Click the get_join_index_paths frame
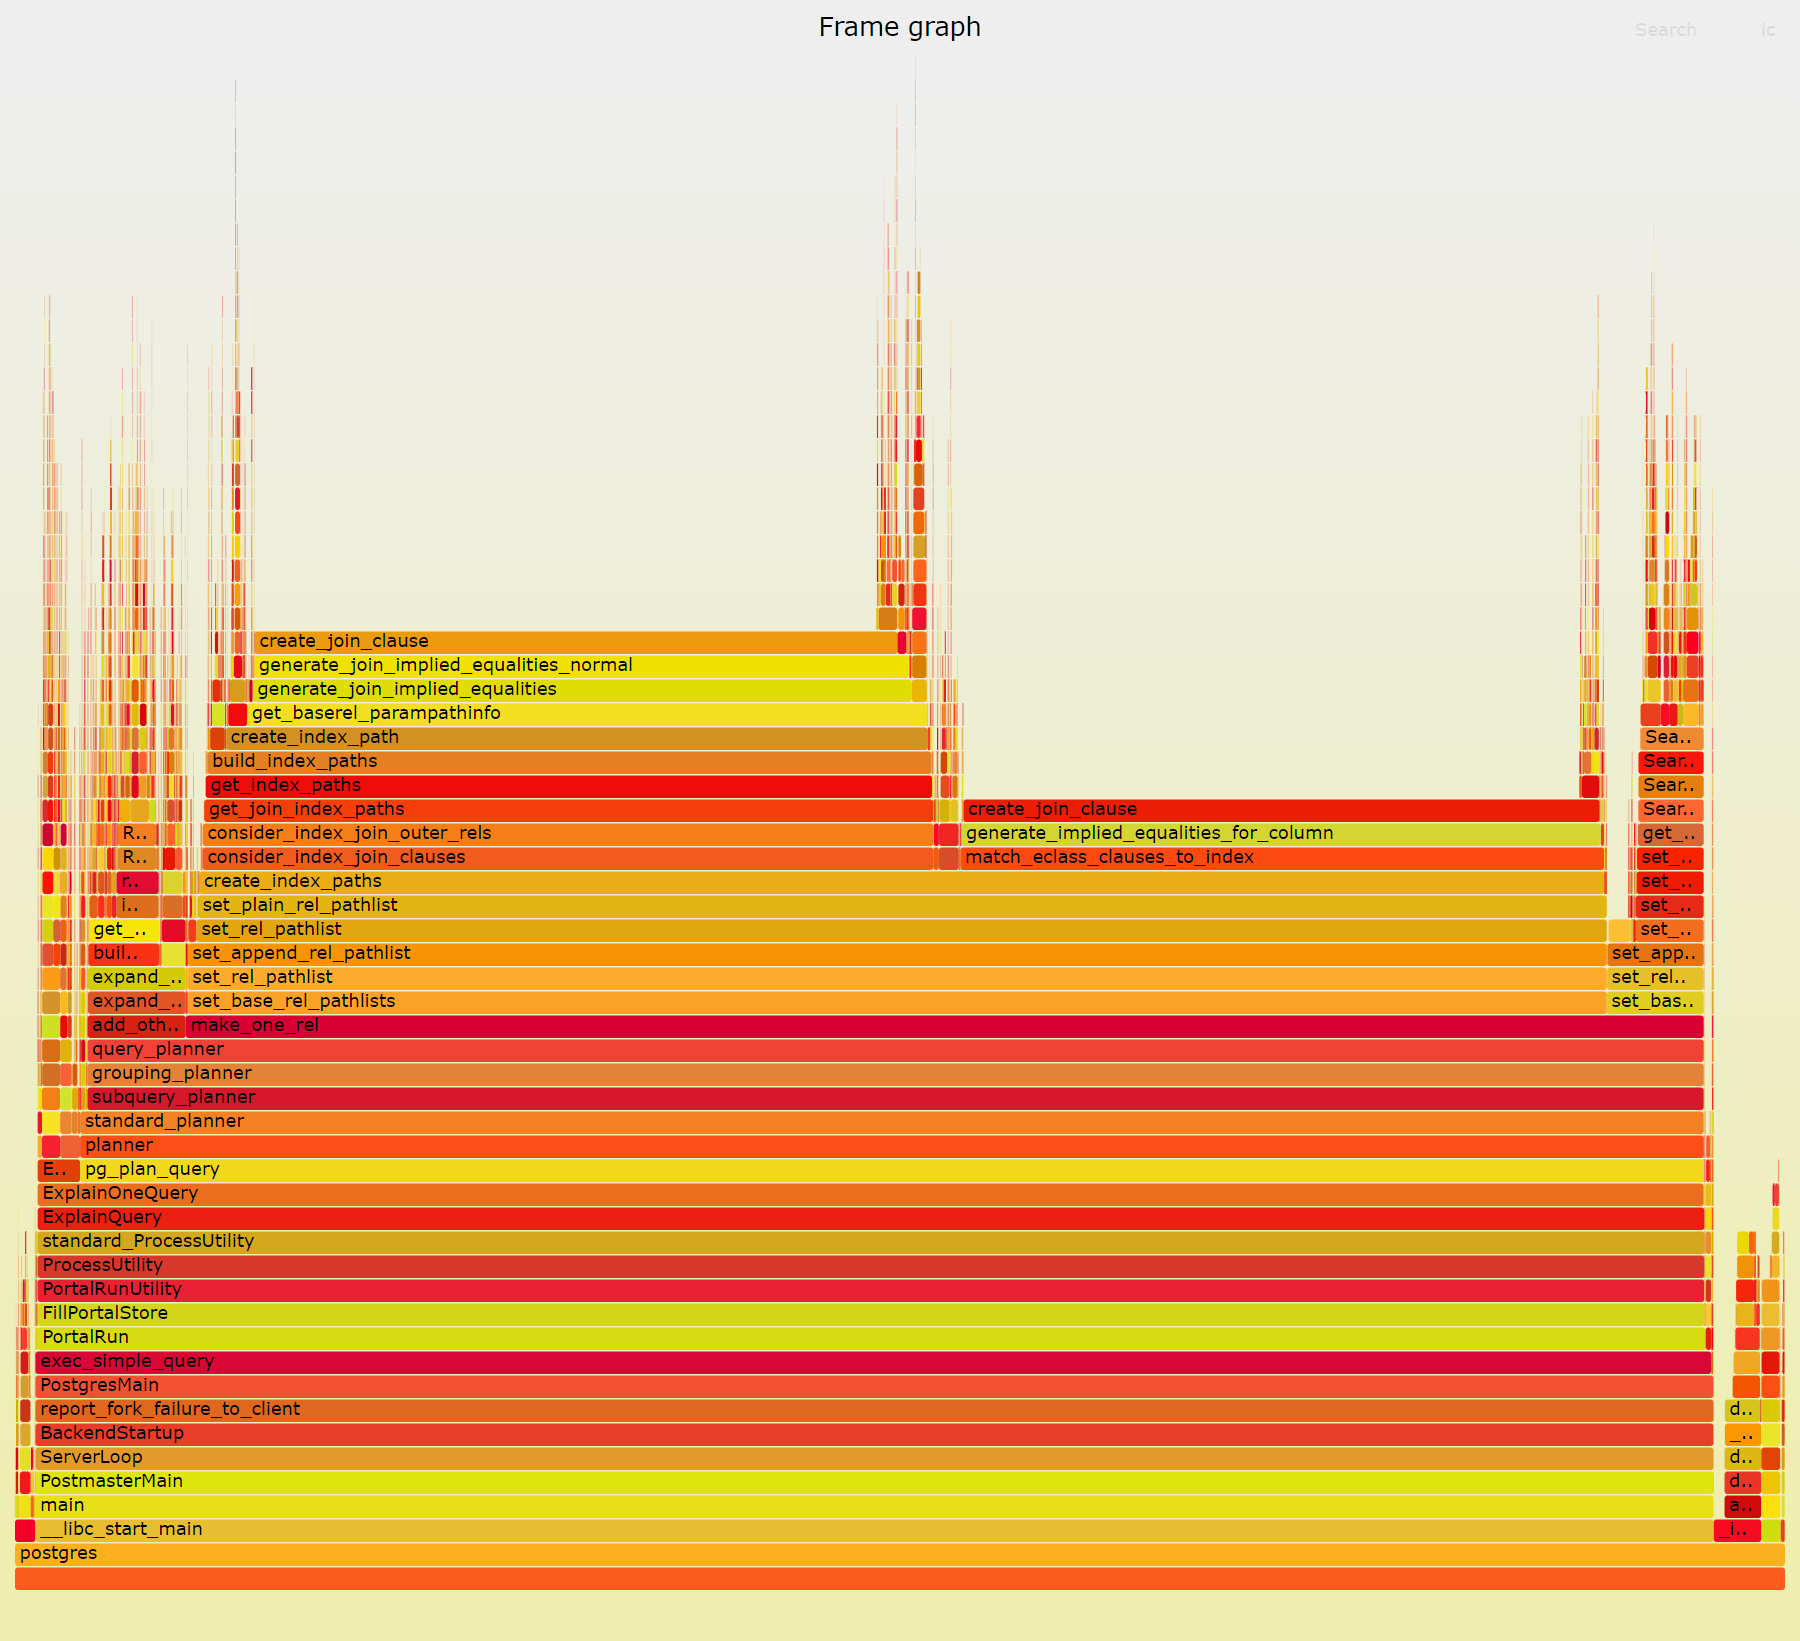Image resolution: width=1800 pixels, height=1641 pixels. click(x=568, y=809)
